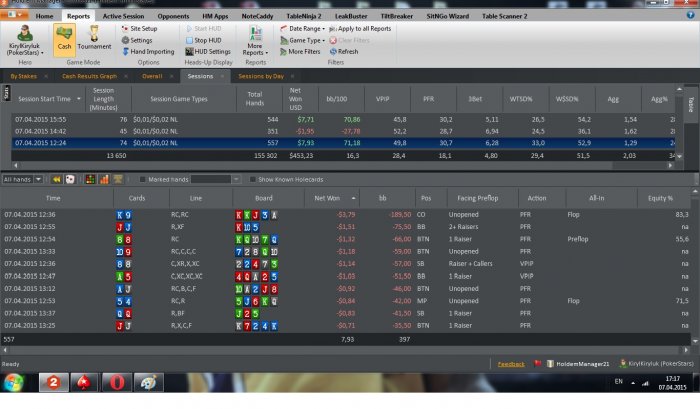Toggle Show Known Holecards checkbox
Image resolution: width=700 pixels, height=409 pixels.
(252, 179)
